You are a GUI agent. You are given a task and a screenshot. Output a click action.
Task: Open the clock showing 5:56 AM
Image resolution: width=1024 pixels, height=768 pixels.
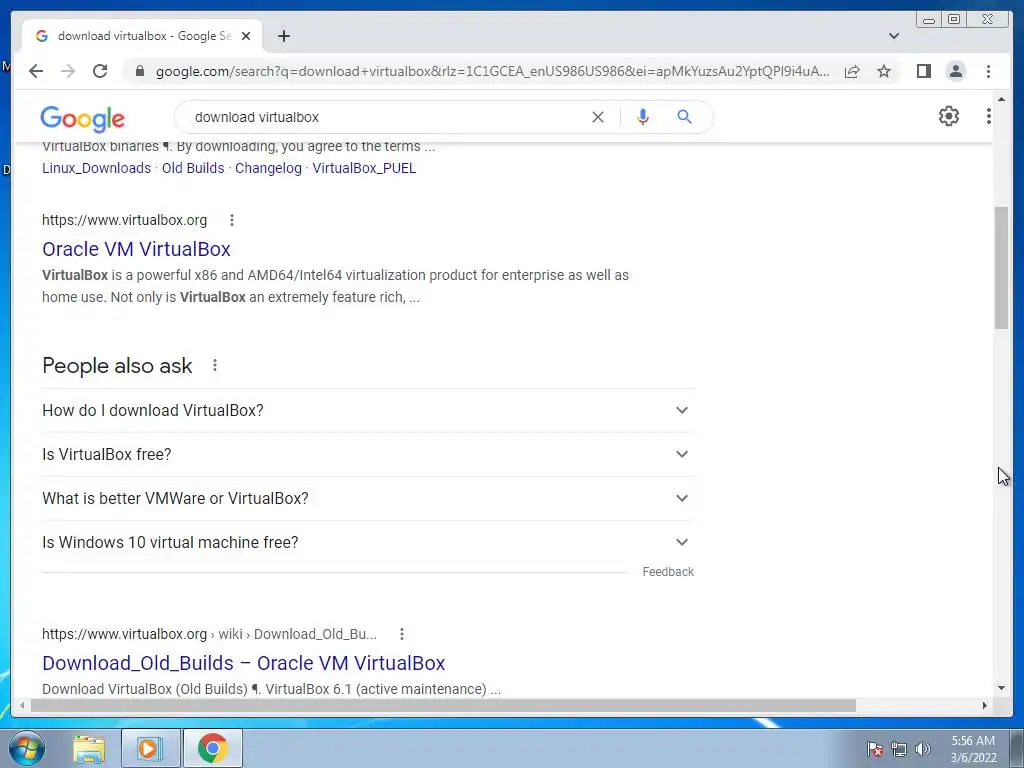(x=973, y=749)
